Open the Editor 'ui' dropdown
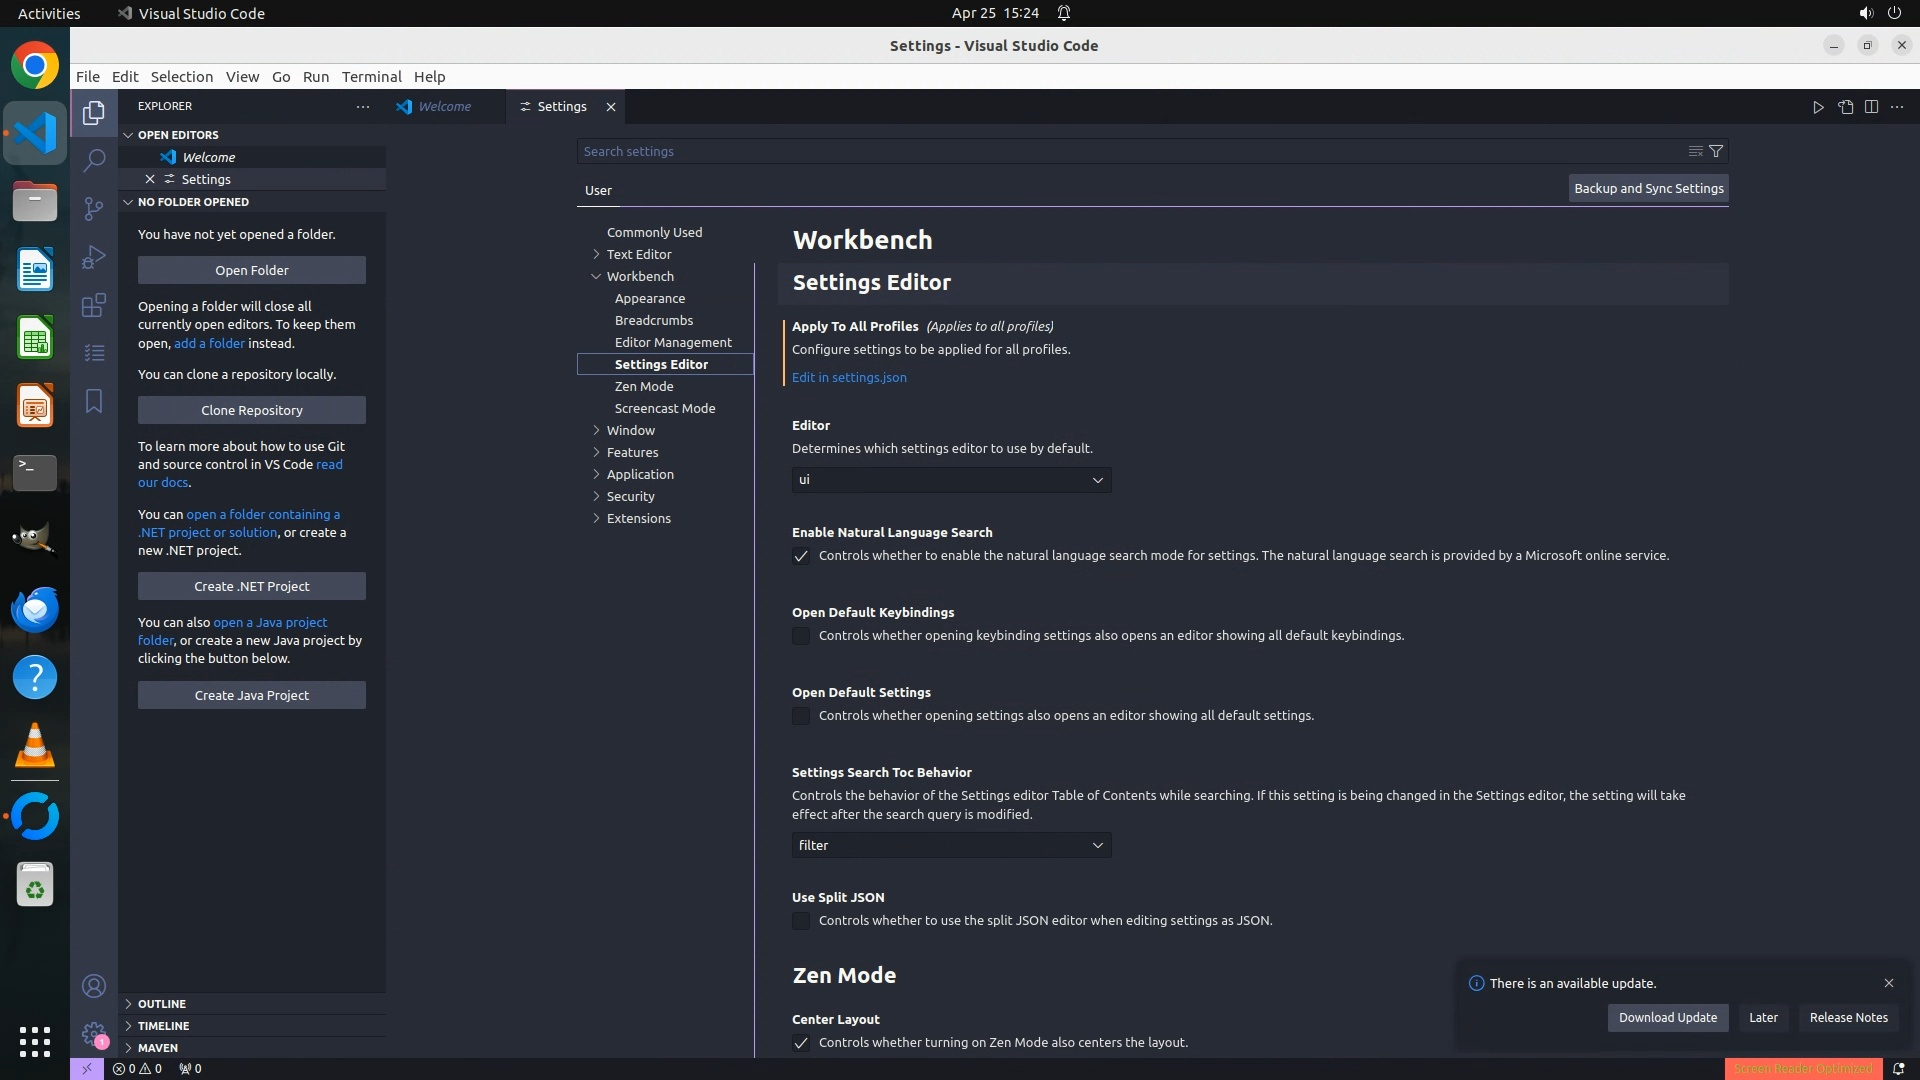Image resolution: width=1920 pixels, height=1080 pixels. [951, 480]
